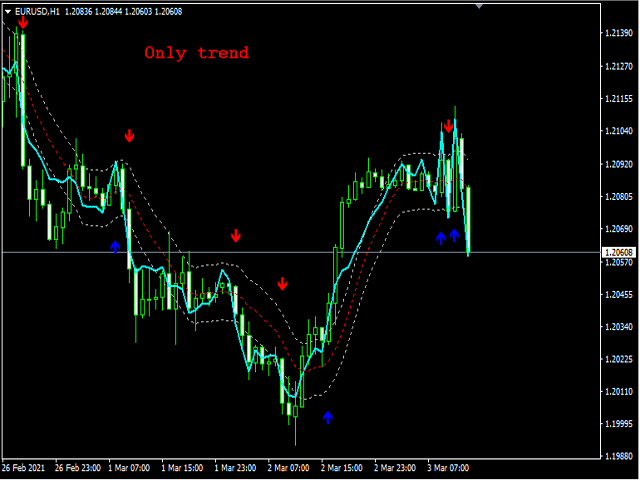Click the 1.21155 price scale label
Image resolution: width=640 pixels, height=480 pixels.
pyautogui.click(x=619, y=99)
